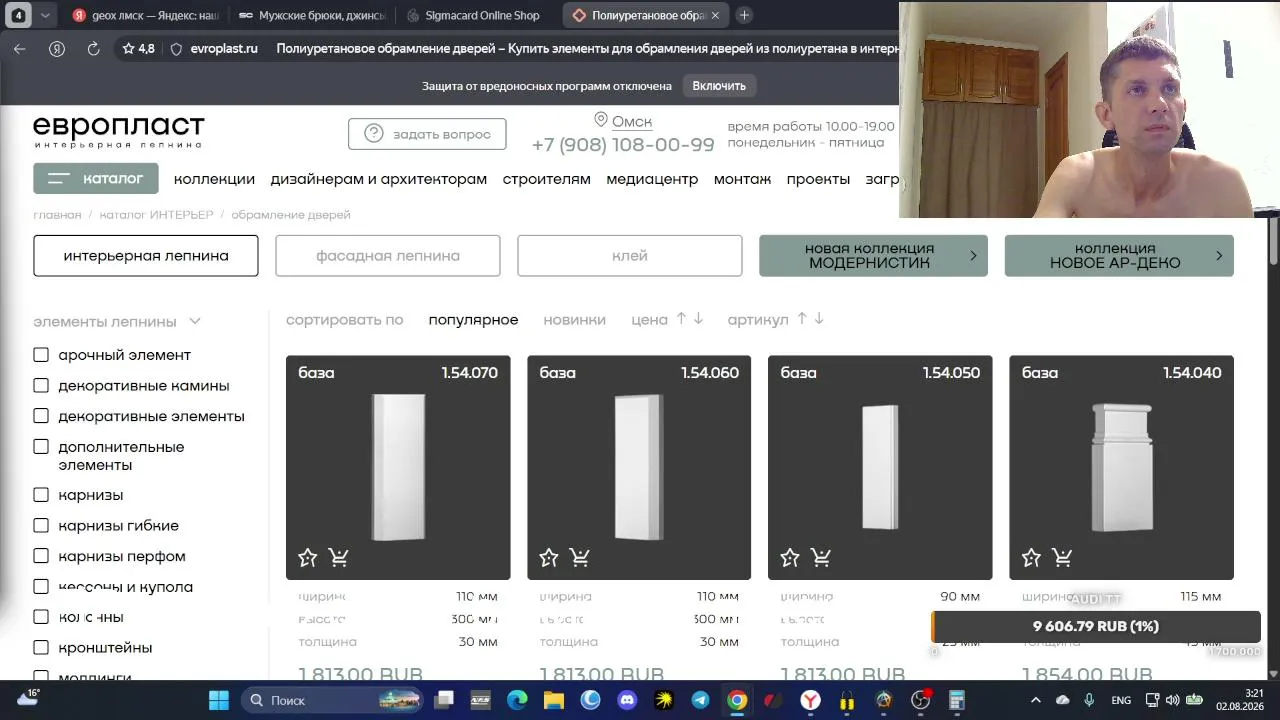1280x720 pixels.
Task: Select the фасадная лепнина category
Action: click(x=388, y=256)
